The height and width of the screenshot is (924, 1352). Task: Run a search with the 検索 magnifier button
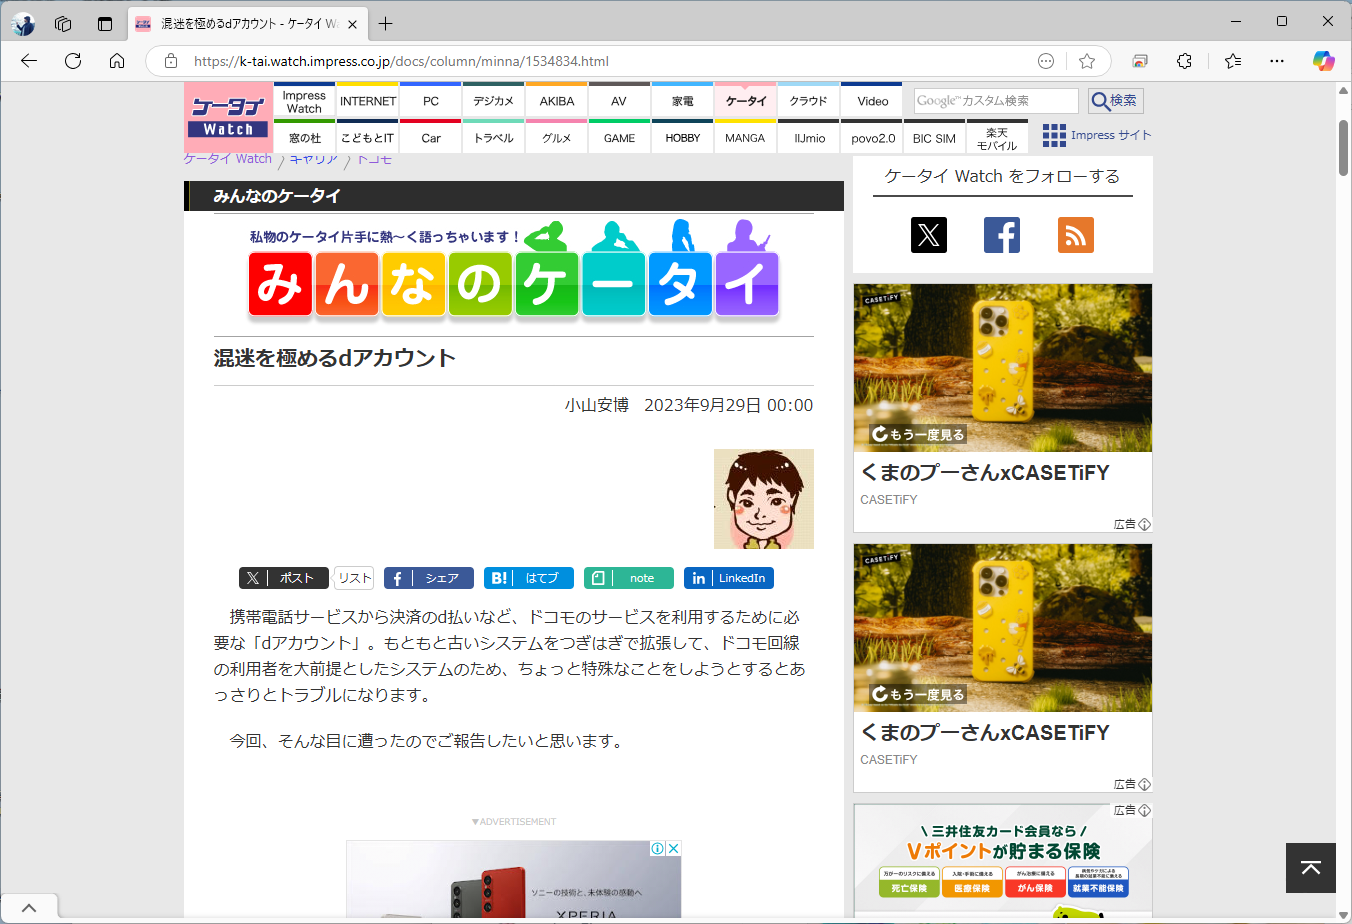pyautogui.click(x=1114, y=100)
